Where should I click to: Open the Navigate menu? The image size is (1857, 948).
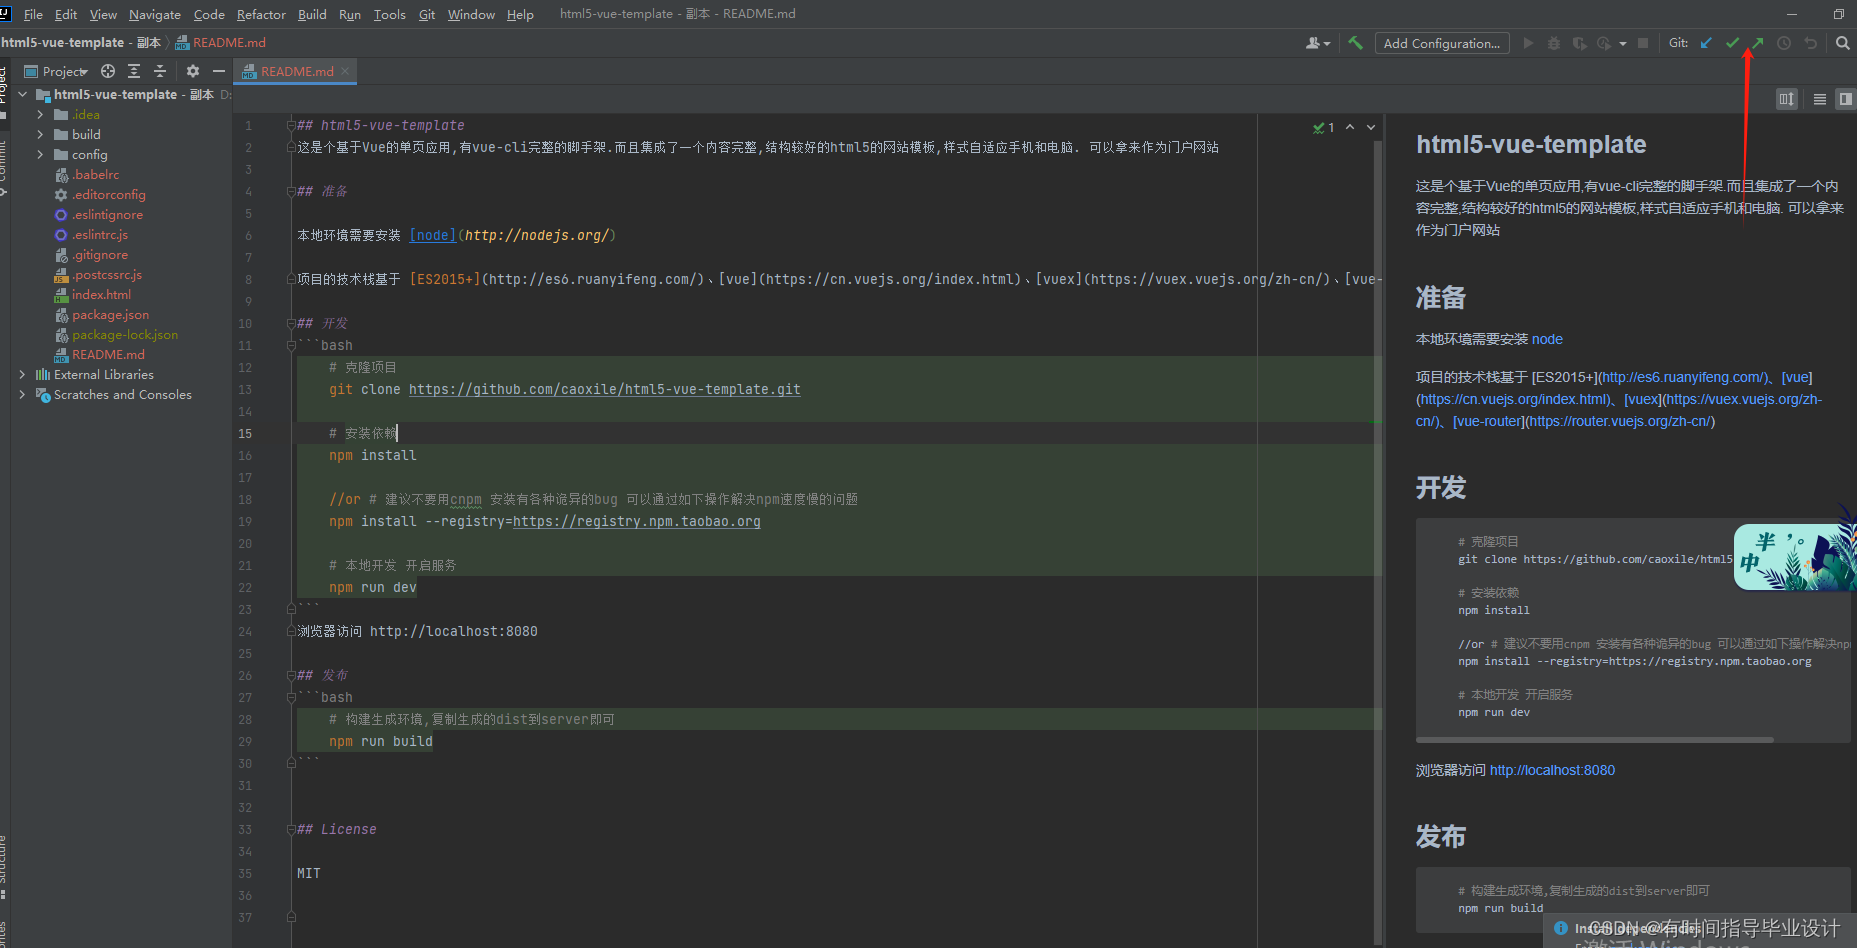155,14
